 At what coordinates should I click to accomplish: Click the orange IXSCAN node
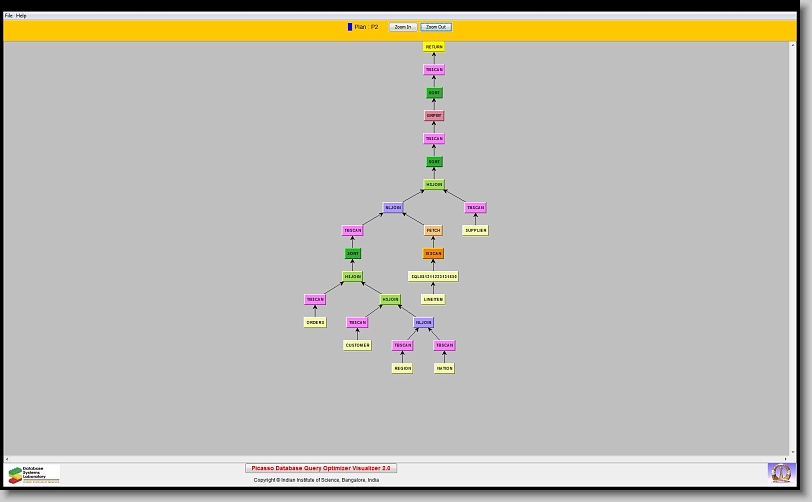pyautogui.click(x=433, y=254)
